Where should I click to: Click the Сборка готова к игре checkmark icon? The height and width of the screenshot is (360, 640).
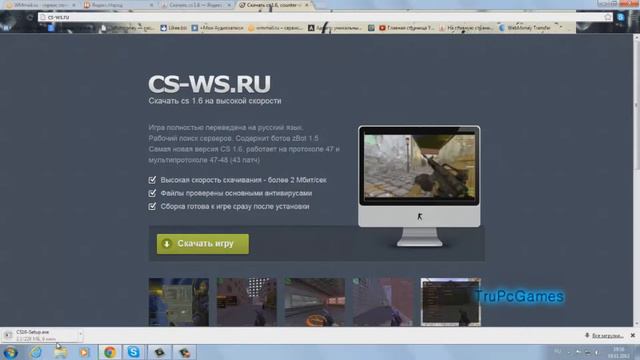(152, 206)
